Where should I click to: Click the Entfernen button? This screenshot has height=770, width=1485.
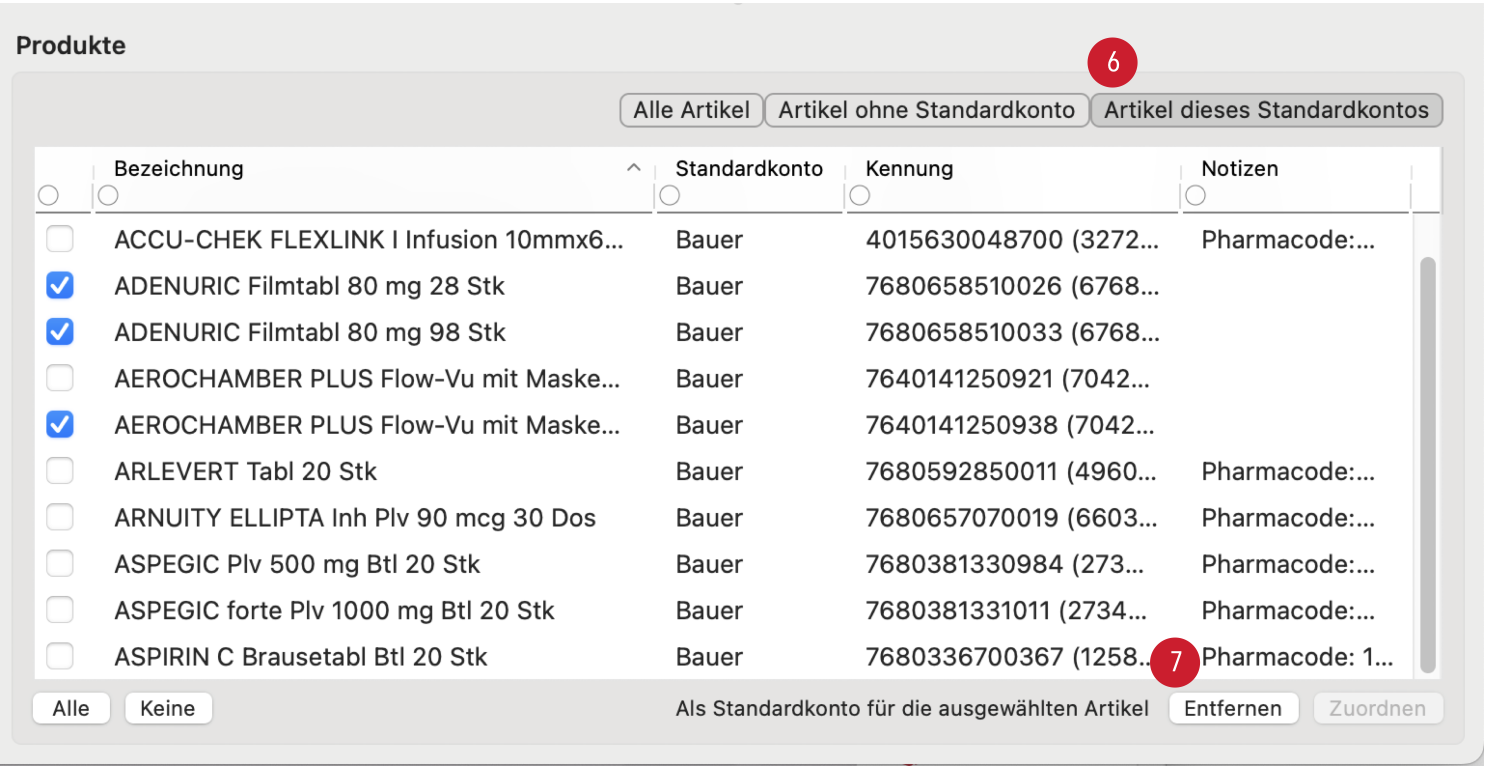1233,709
